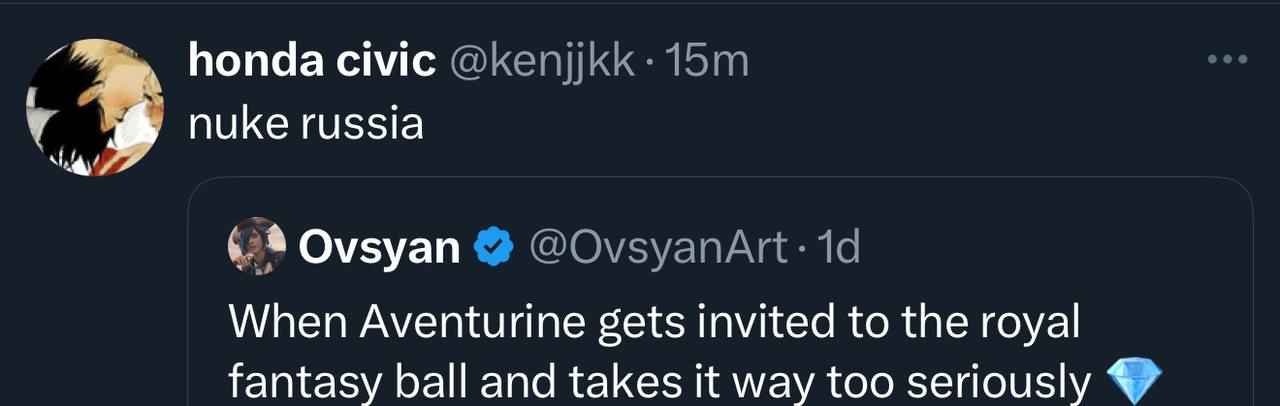Click the 1d timestamp on quoted post
The height and width of the screenshot is (406, 1280).
(836, 248)
